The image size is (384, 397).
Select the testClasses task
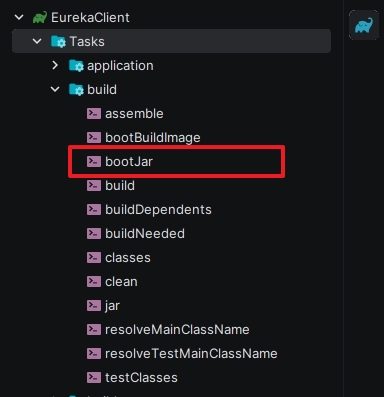click(141, 378)
